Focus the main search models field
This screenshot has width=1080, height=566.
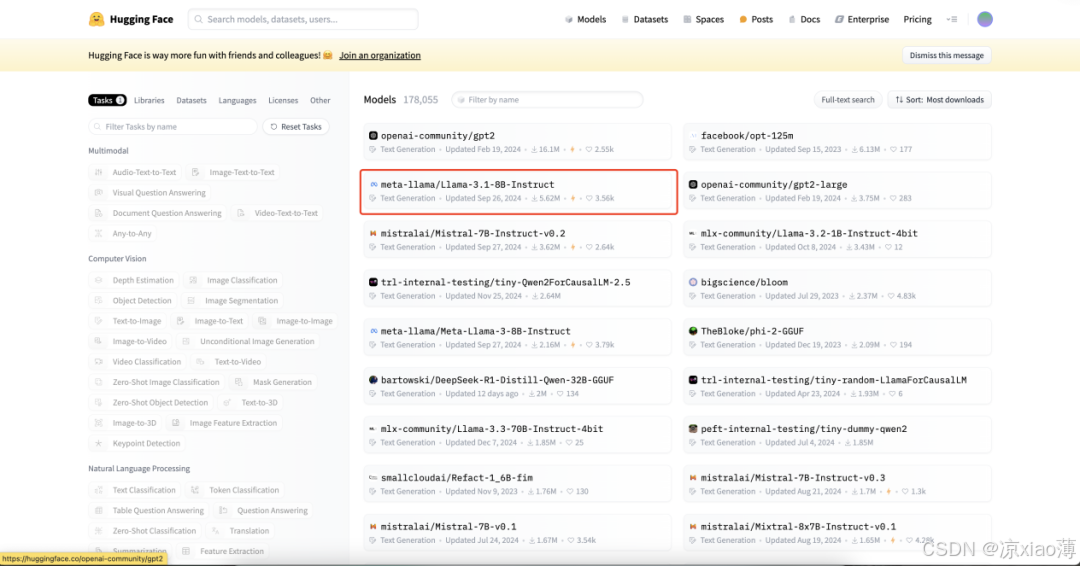click(303, 19)
